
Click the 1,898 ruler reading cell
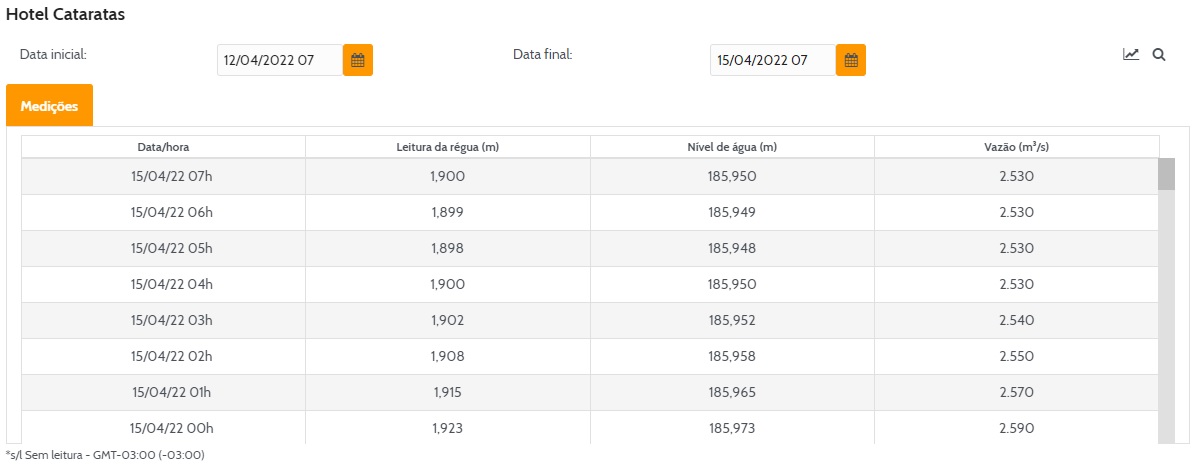[x=448, y=248]
